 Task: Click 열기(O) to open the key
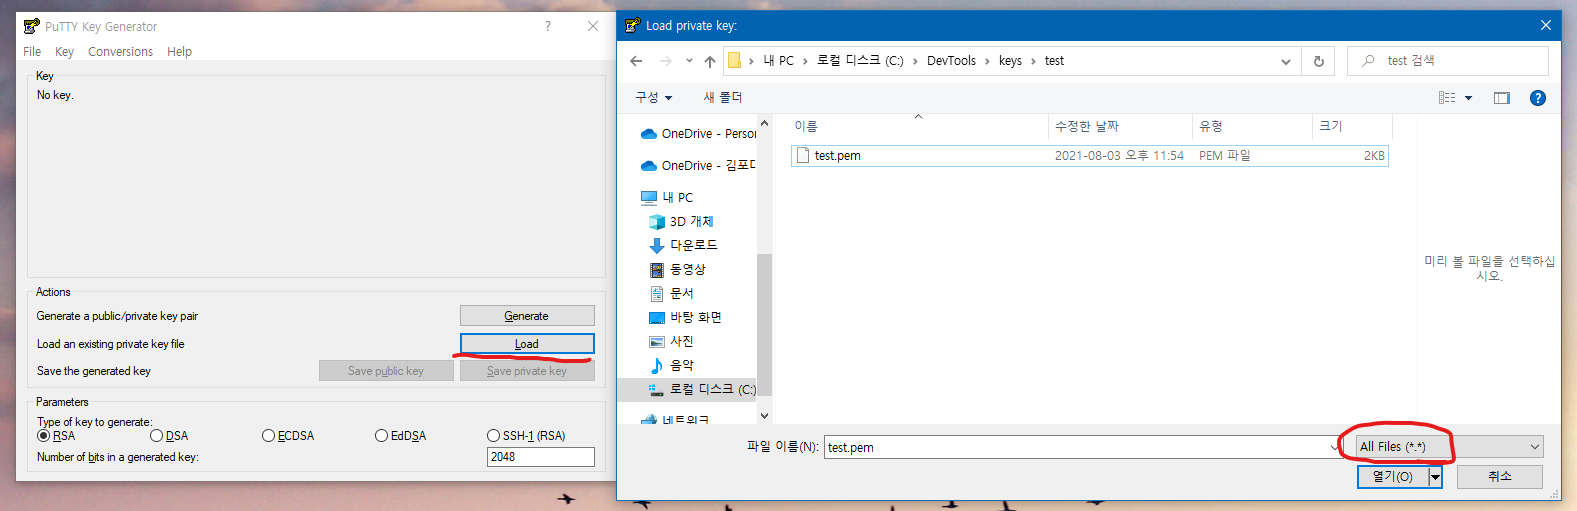(x=1393, y=477)
